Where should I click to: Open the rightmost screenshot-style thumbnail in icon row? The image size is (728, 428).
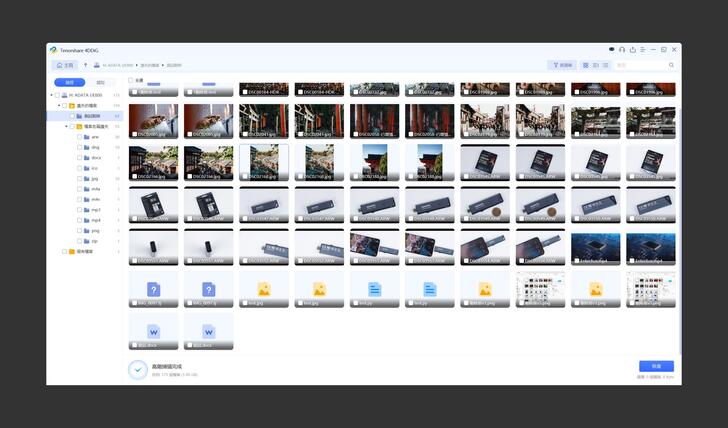pos(651,289)
